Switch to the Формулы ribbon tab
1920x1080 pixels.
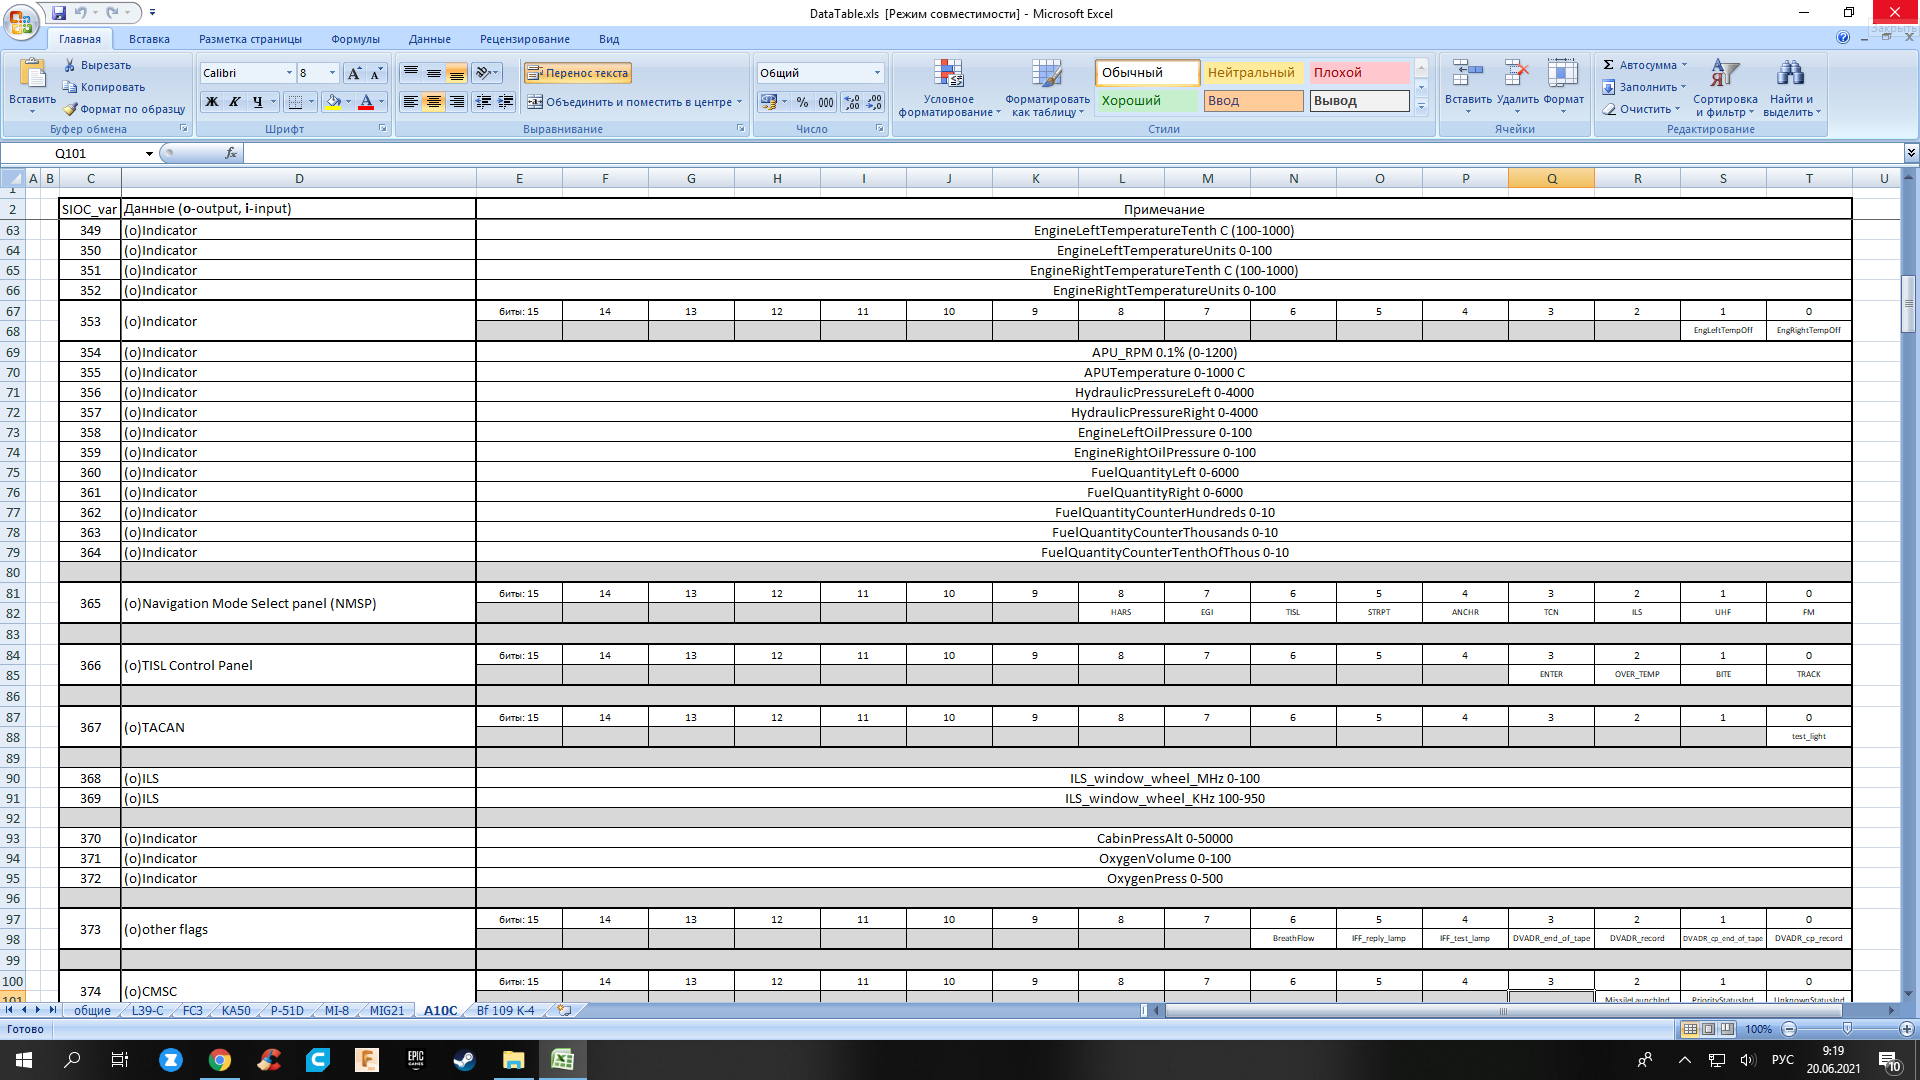(x=355, y=39)
